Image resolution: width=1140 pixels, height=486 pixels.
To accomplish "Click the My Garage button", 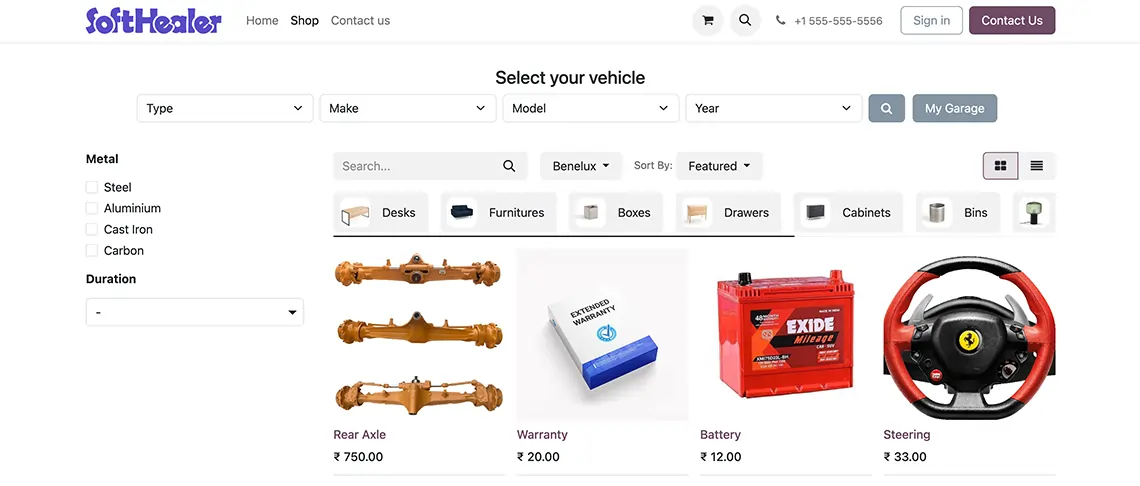I will 955,108.
